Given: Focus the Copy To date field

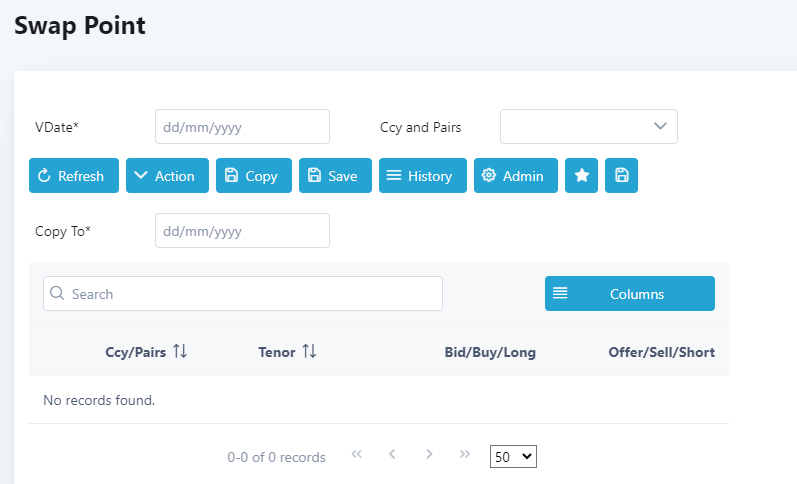Looking at the screenshot, I should 242,230.
